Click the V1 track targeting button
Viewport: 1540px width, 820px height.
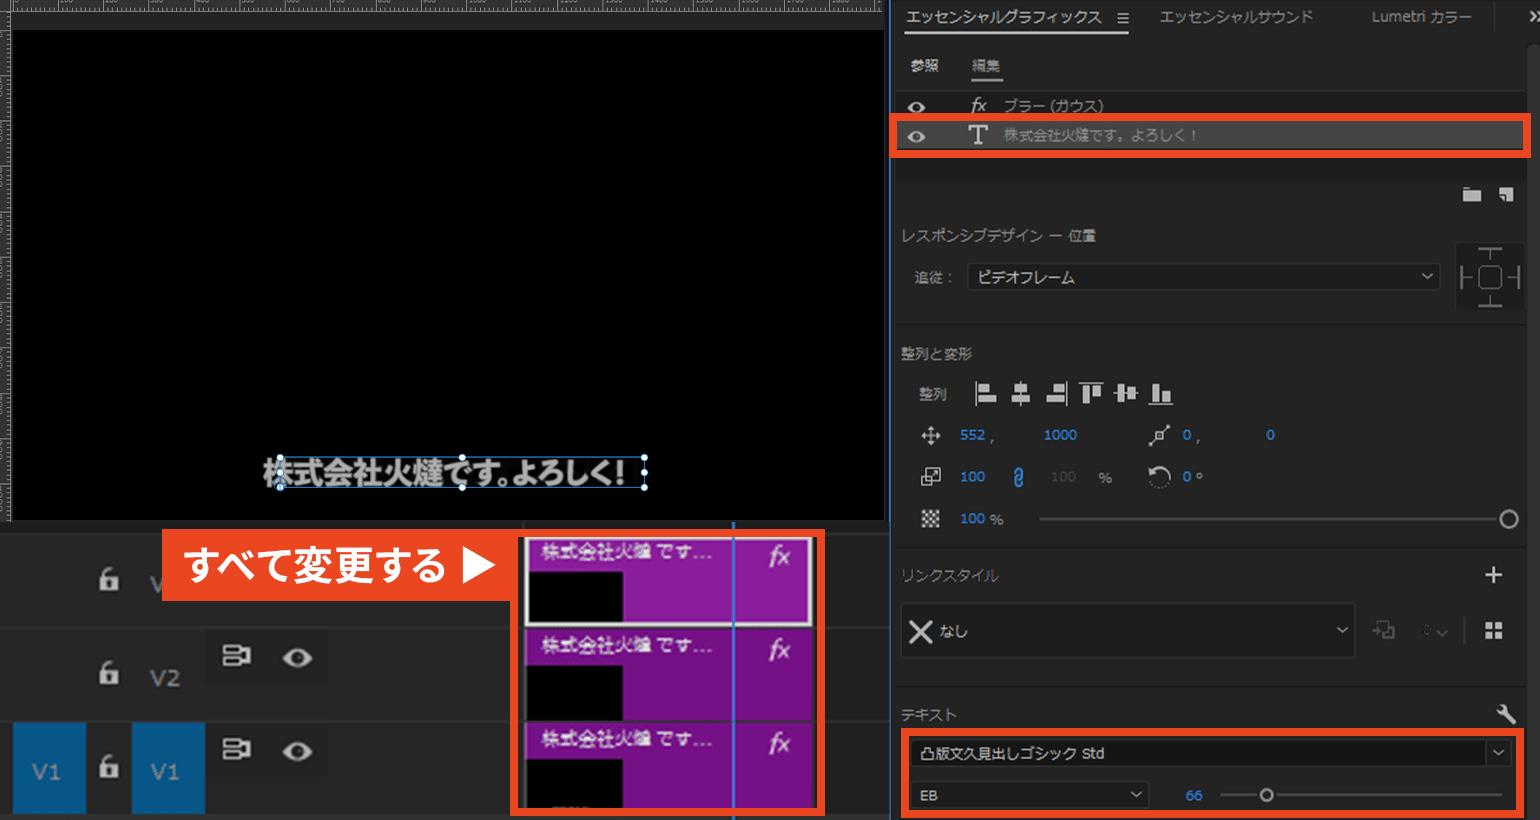pyautogui.click(x=166, y=769)
